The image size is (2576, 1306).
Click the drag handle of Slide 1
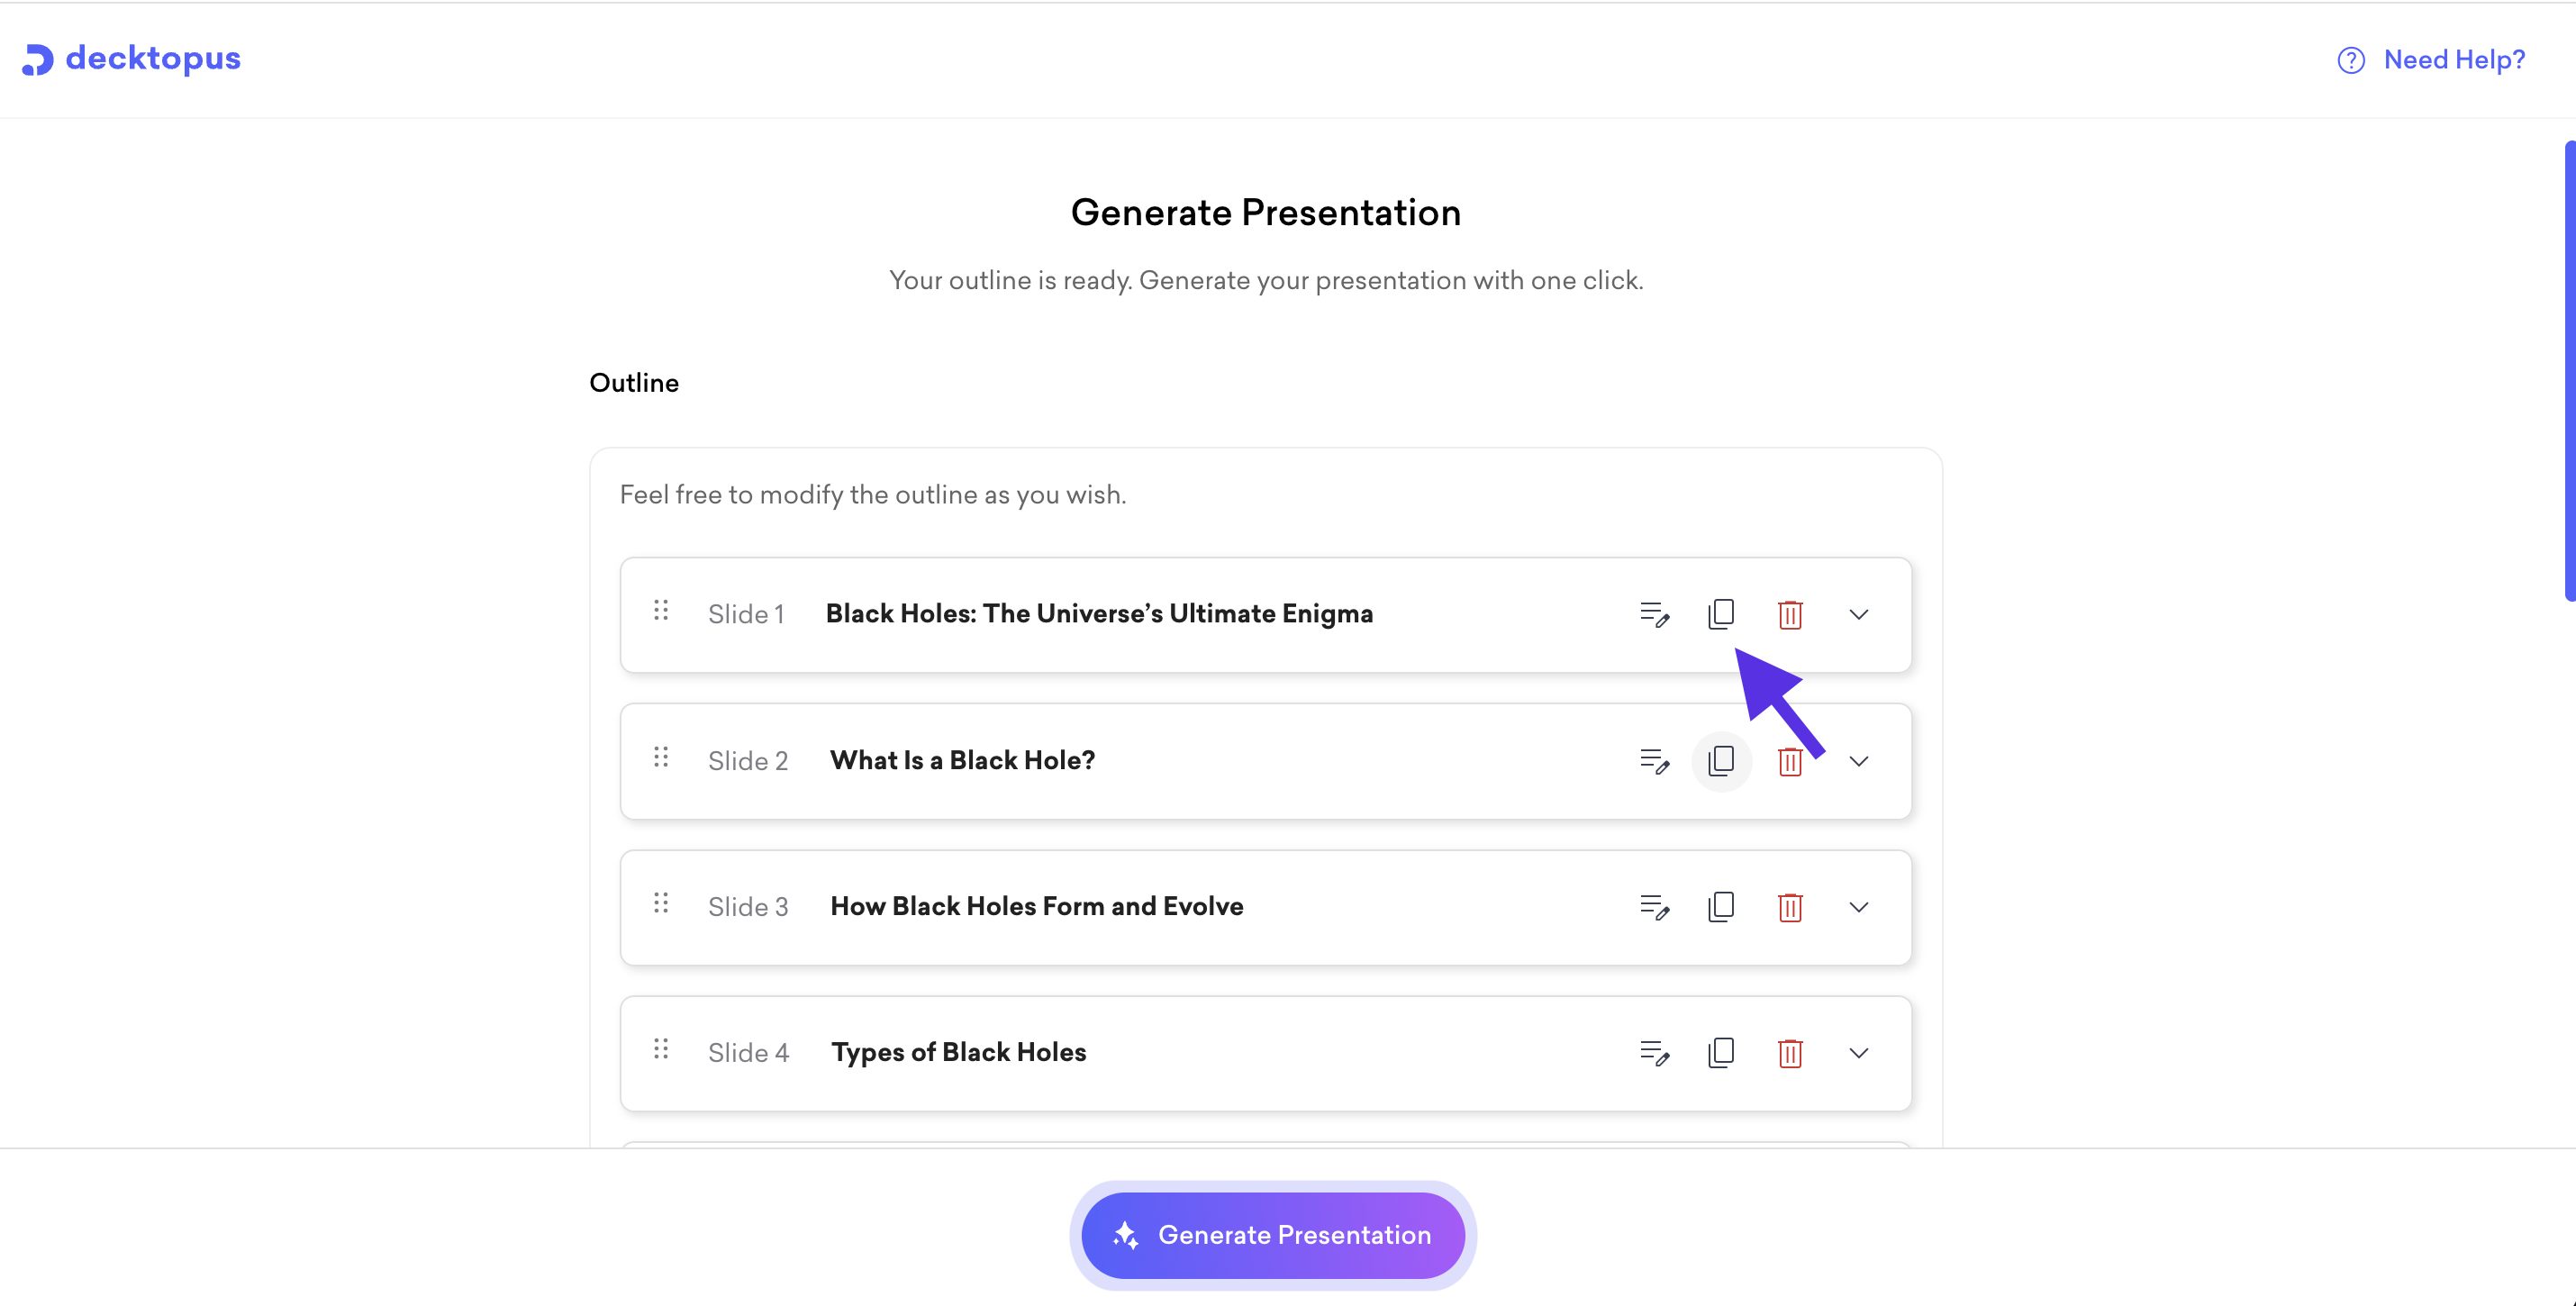tap(661, 610)
